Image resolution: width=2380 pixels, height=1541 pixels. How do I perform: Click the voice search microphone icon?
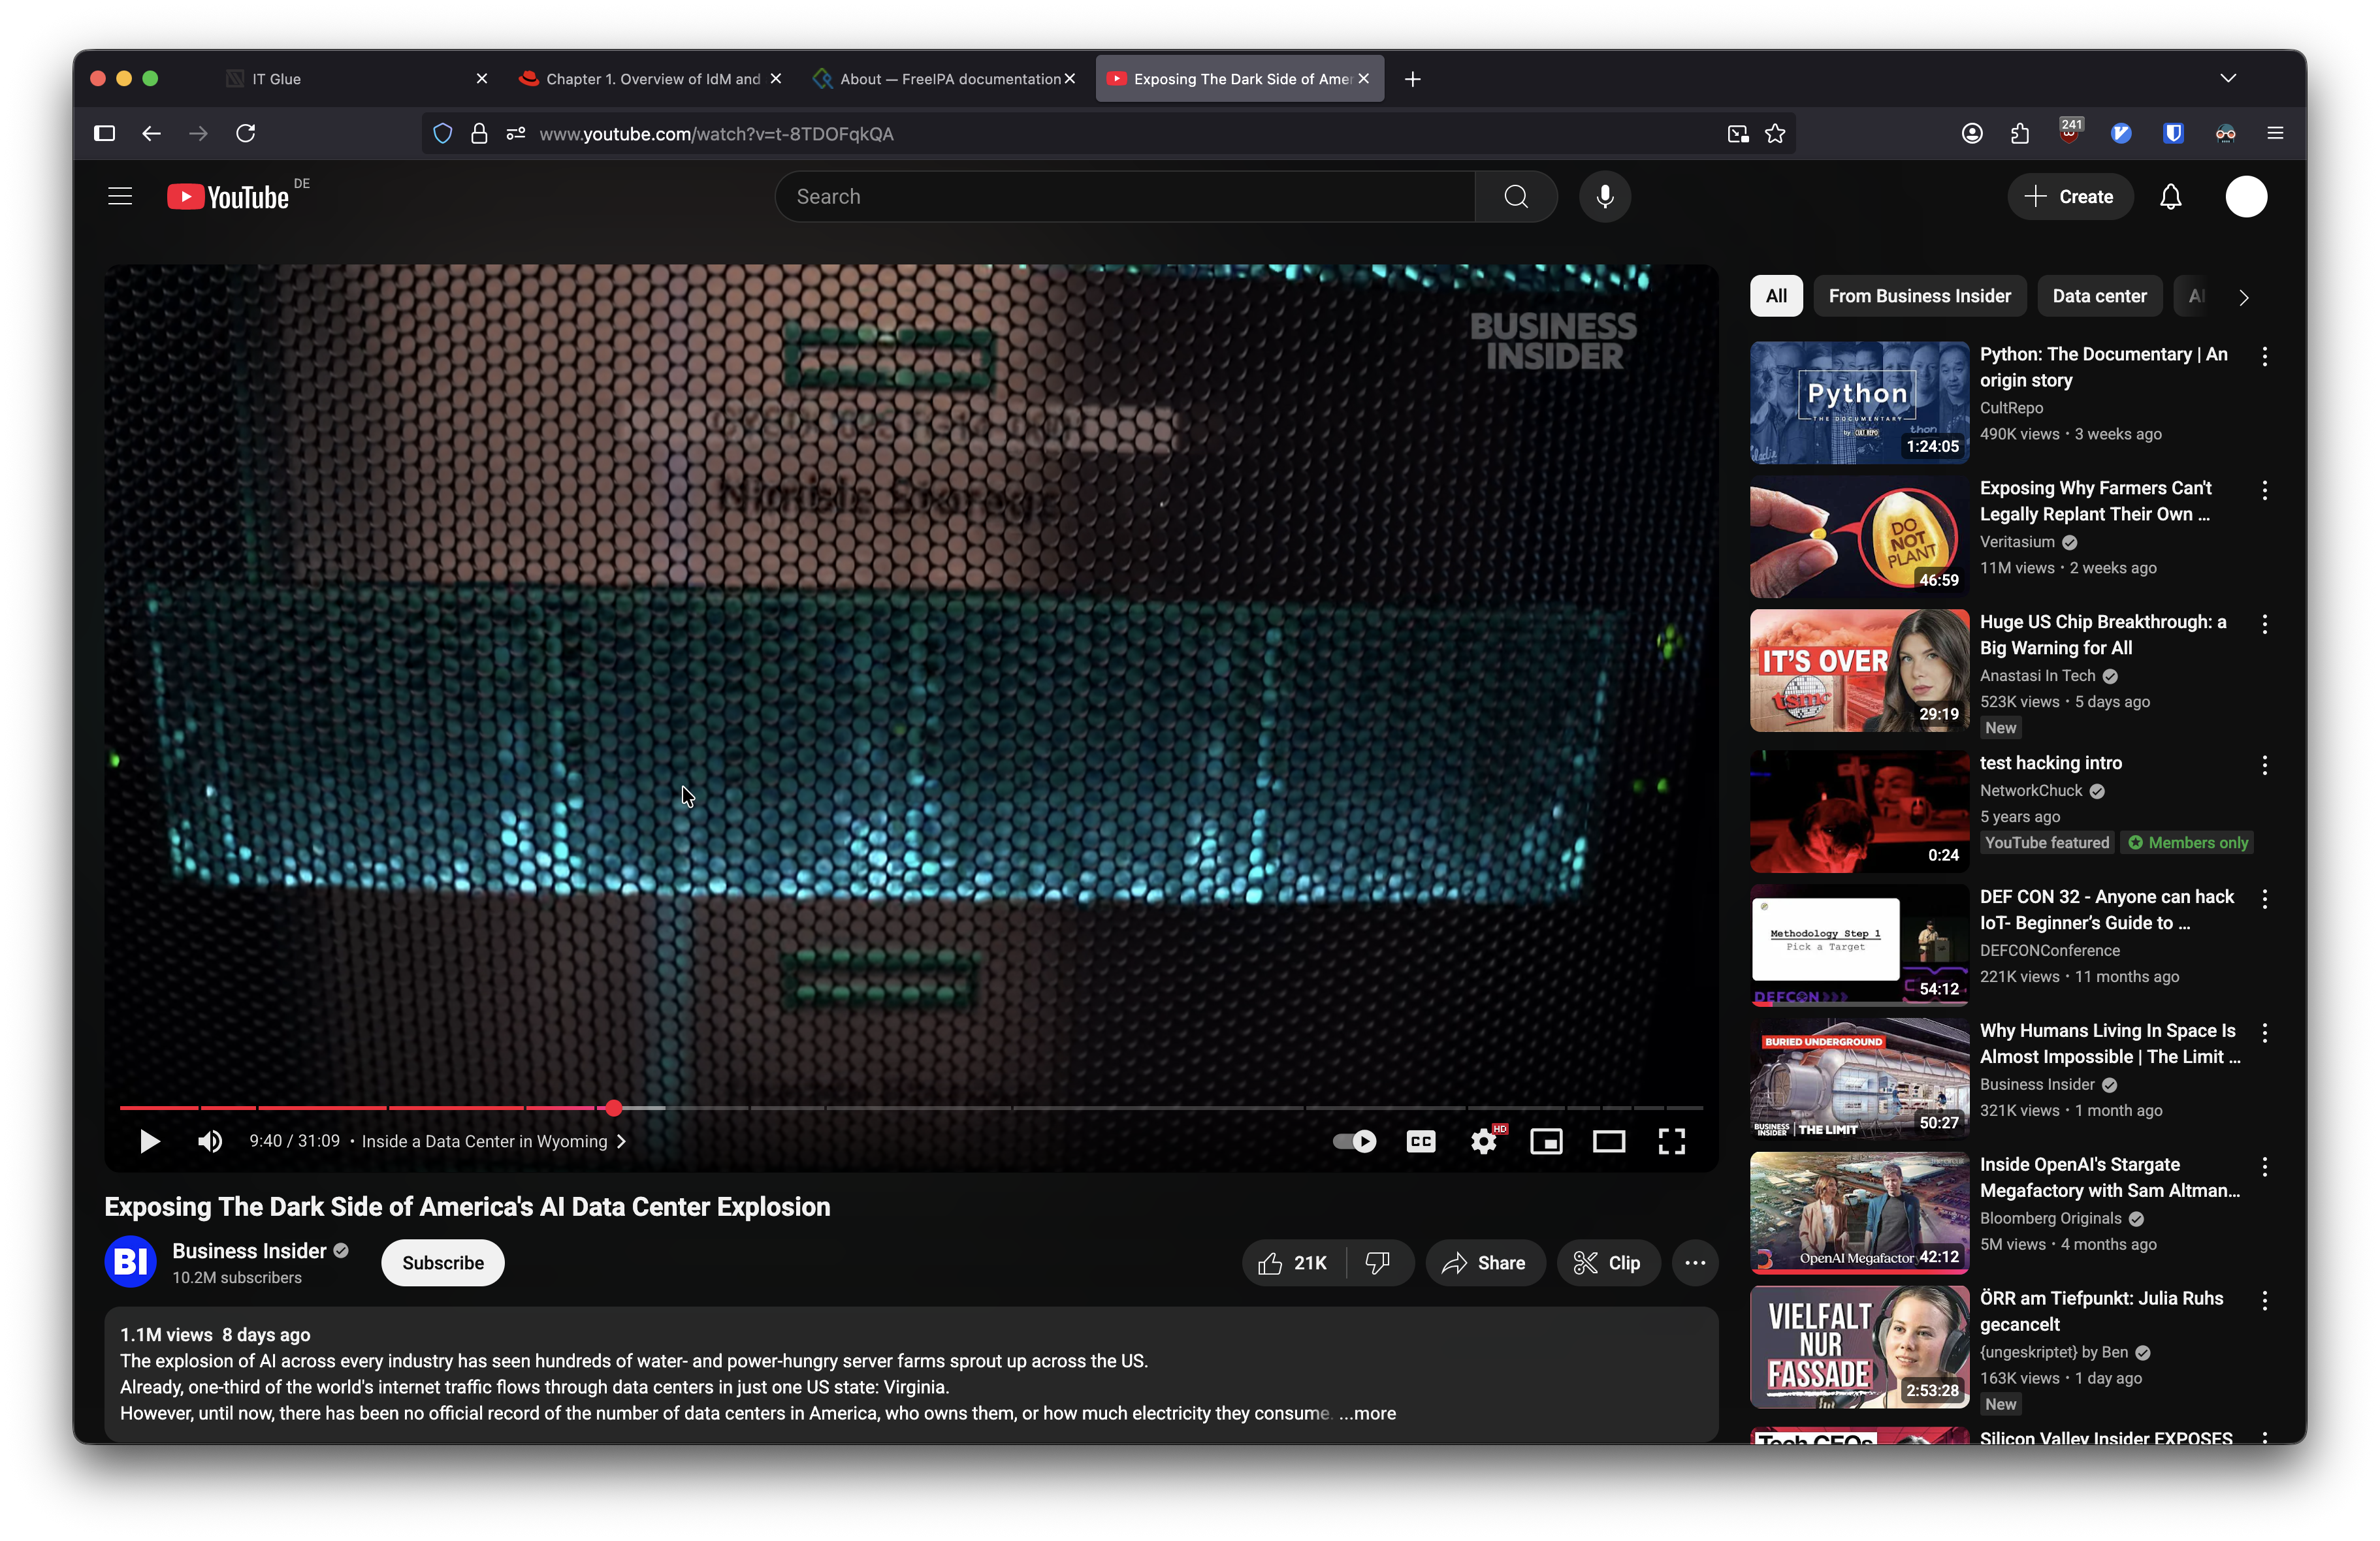click(x=1604, y=197)
